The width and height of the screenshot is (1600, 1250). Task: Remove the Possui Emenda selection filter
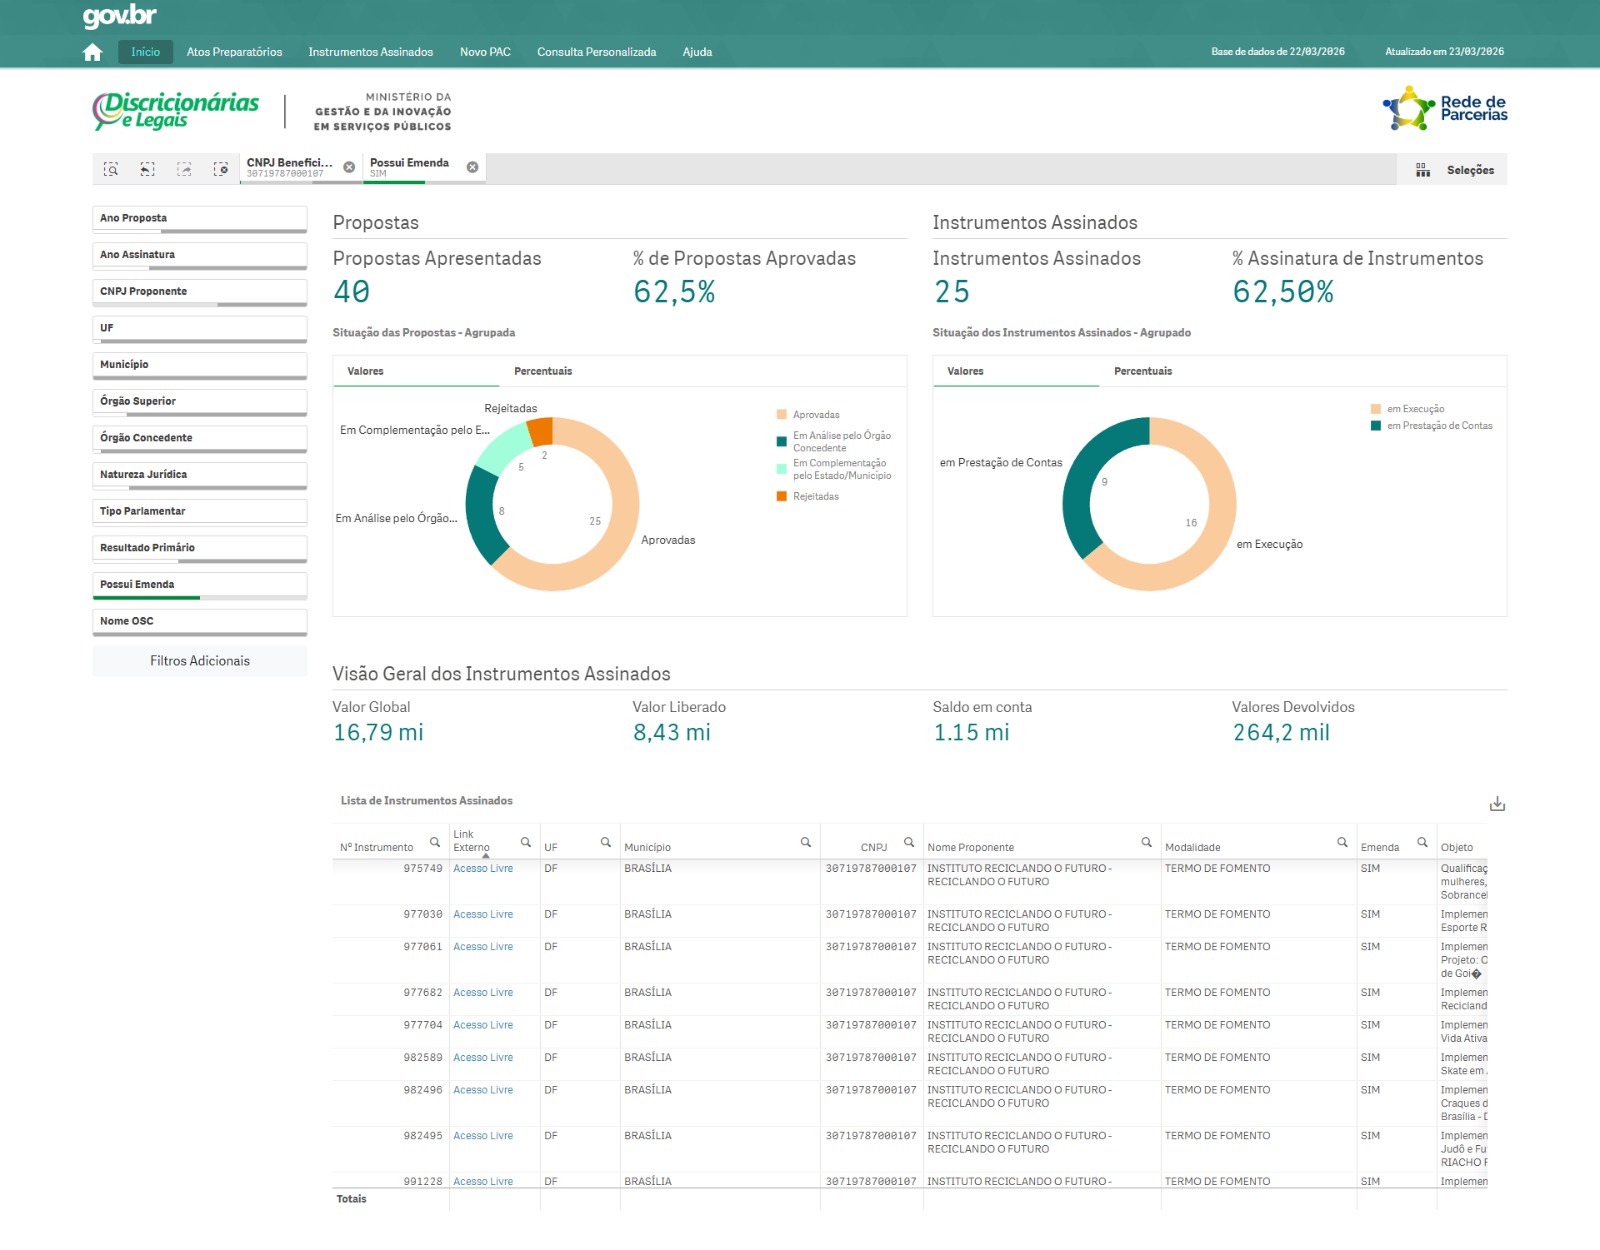point(472,167)
